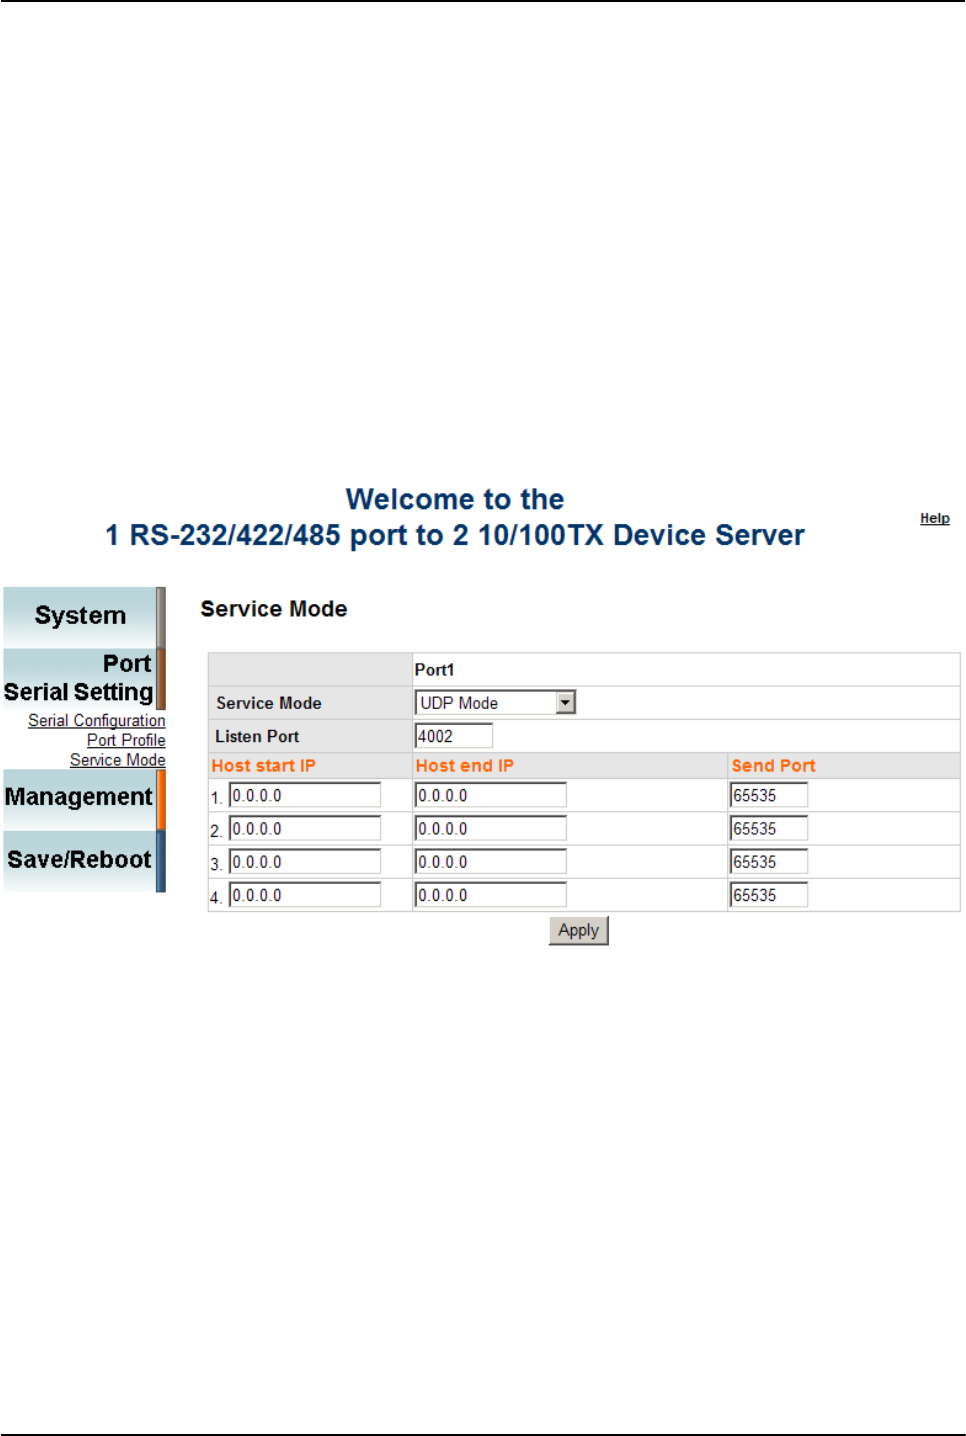Click row 3 Host end IP field
966x1436 pixels.
click(491, 861)
